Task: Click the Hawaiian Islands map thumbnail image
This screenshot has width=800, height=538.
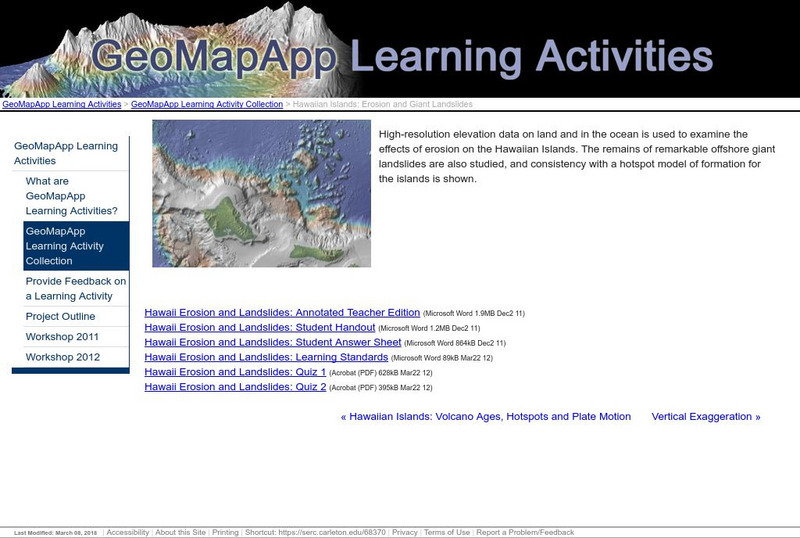Action: [262, 193]
